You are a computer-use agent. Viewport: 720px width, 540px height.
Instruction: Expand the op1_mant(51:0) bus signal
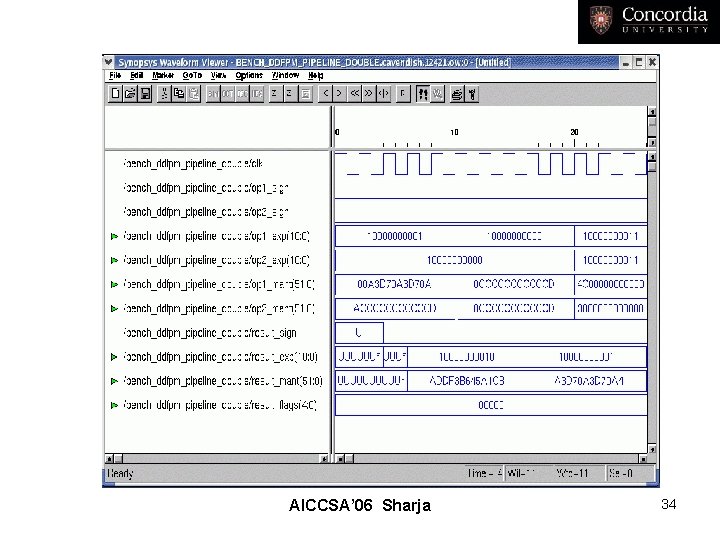click(x=114, y=285)
